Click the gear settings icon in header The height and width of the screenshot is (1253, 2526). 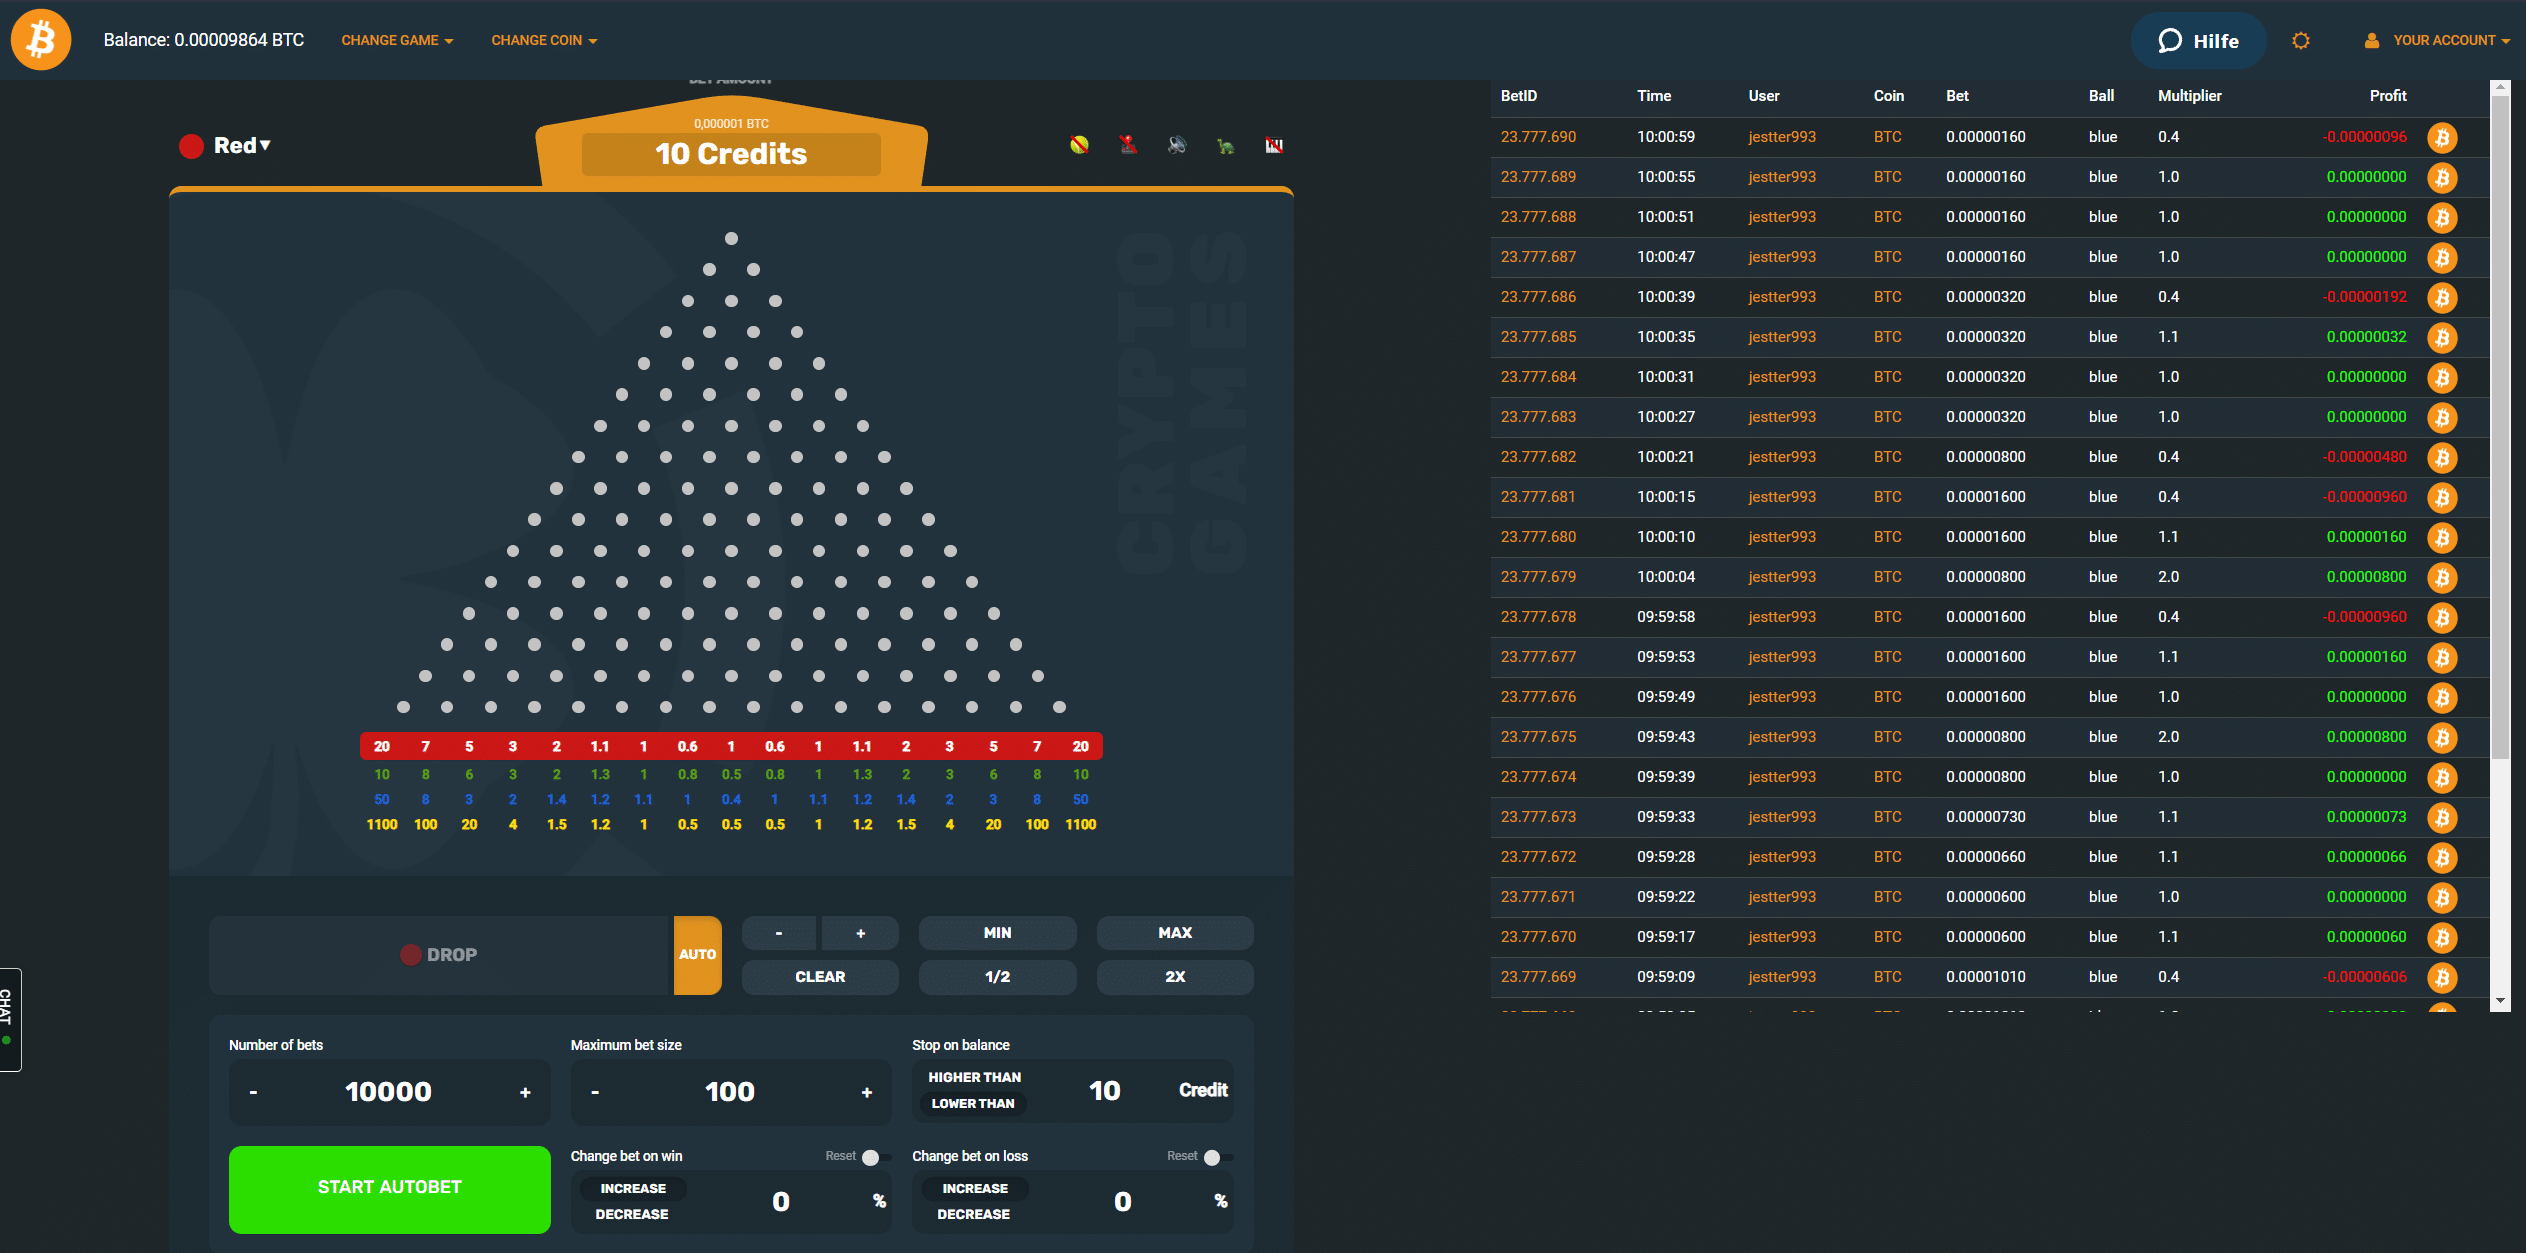[x=2301, y=41]
